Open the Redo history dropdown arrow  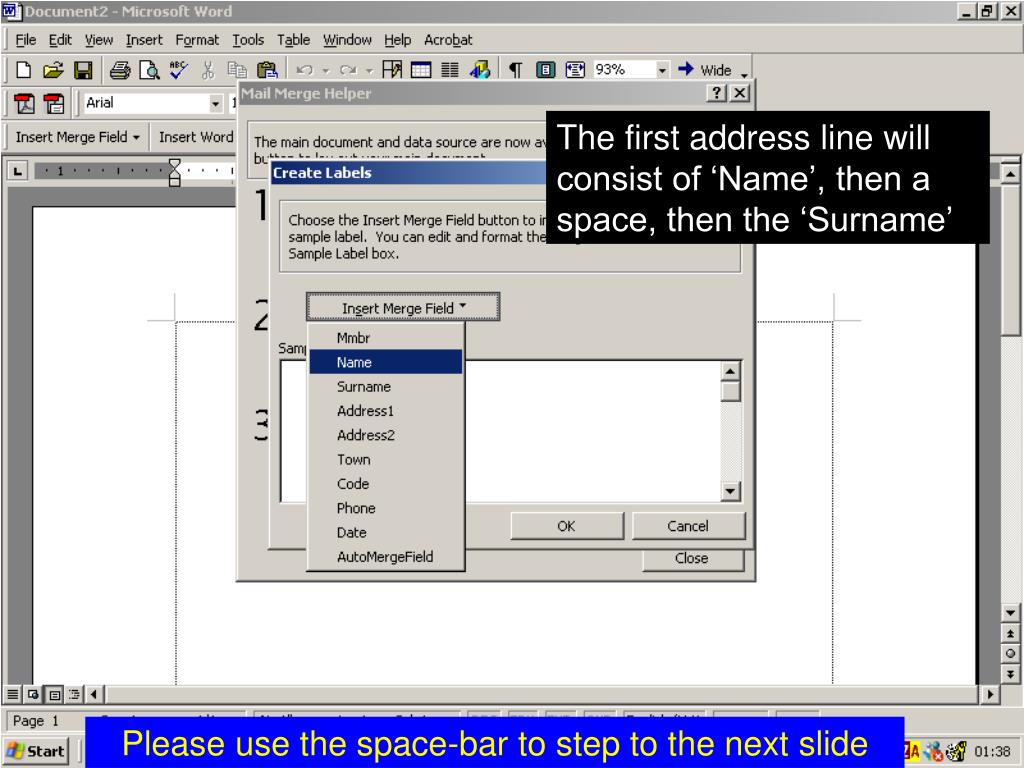[x=369, y=70]
